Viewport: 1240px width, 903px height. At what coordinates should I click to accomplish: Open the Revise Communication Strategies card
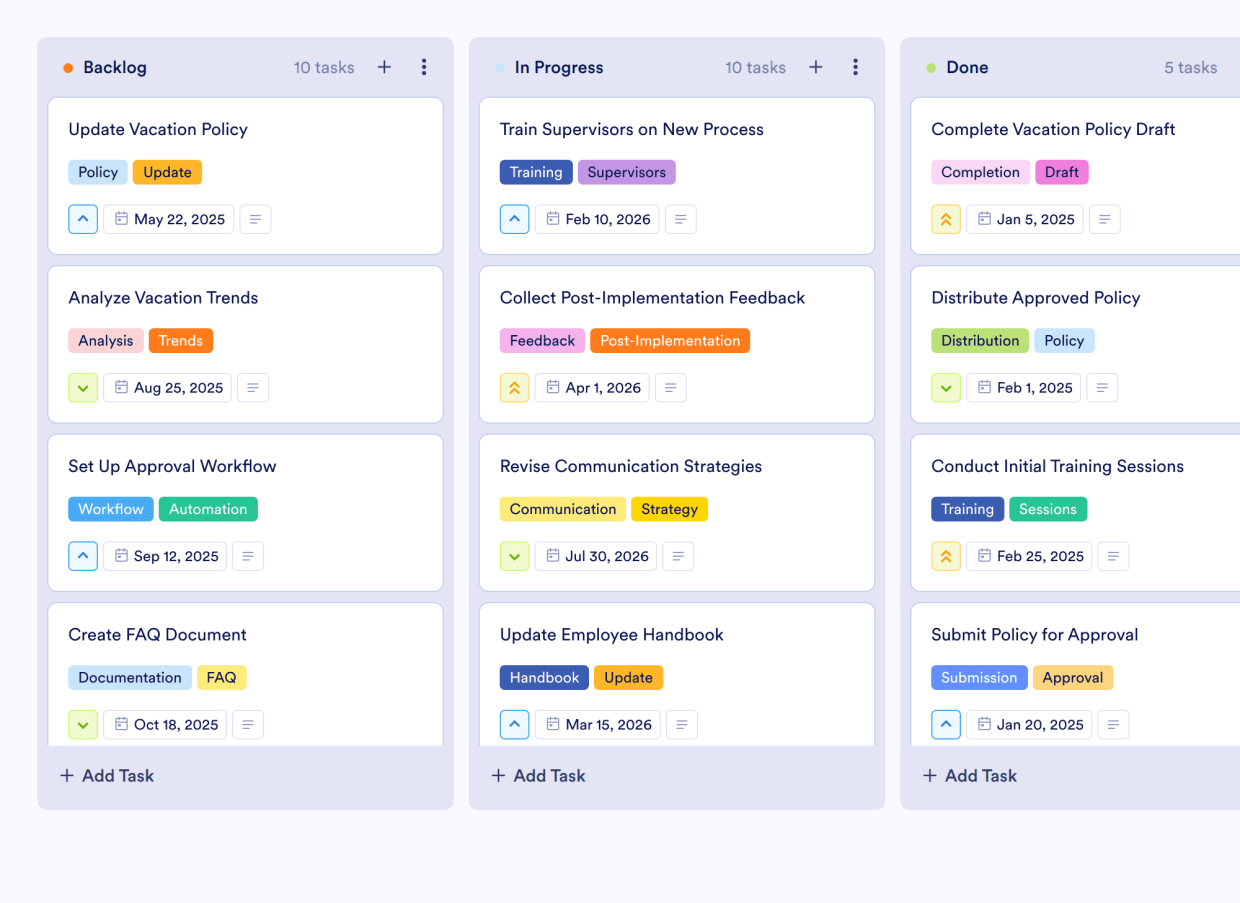coord(631,466)
